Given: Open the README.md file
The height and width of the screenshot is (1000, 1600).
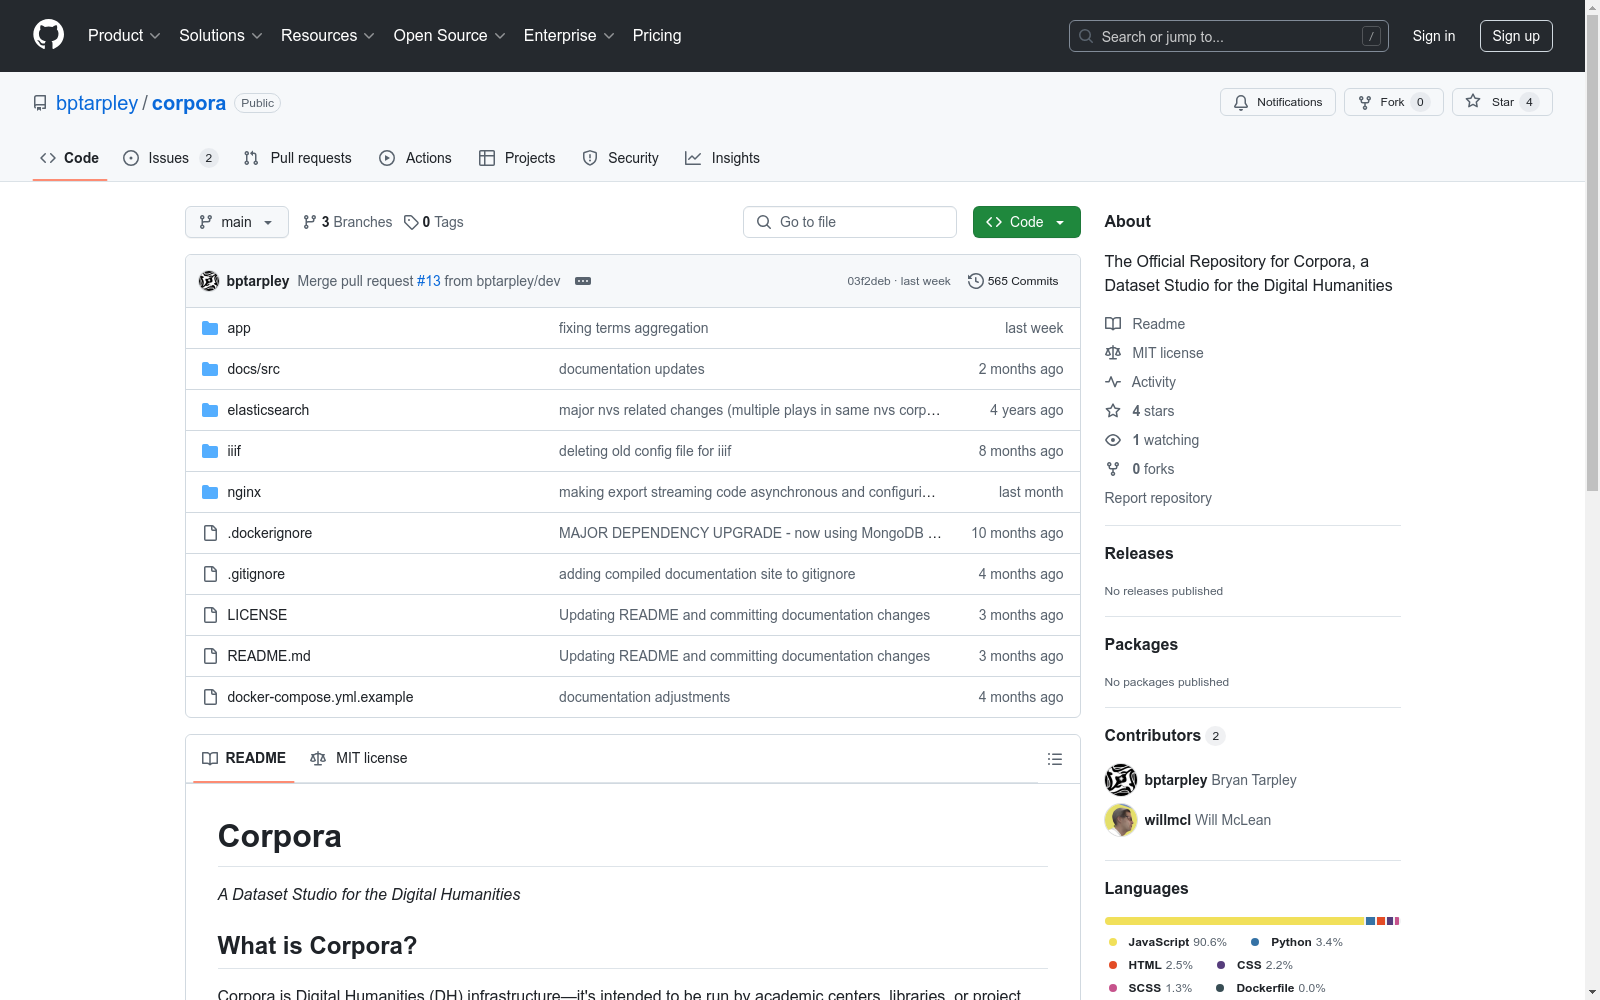Looking at the screenshot, I should click(269, 656).
